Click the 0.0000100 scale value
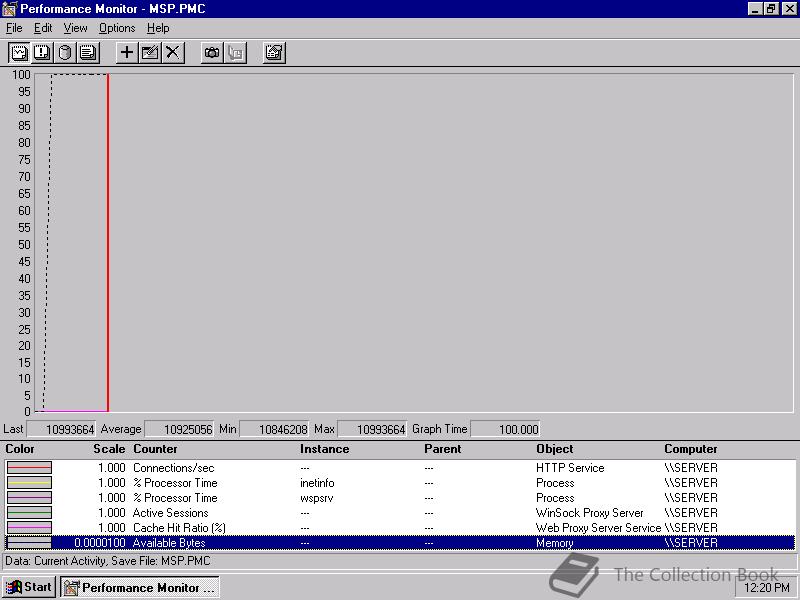Screen dimensions: 800x600 click(x=99, y=543)
